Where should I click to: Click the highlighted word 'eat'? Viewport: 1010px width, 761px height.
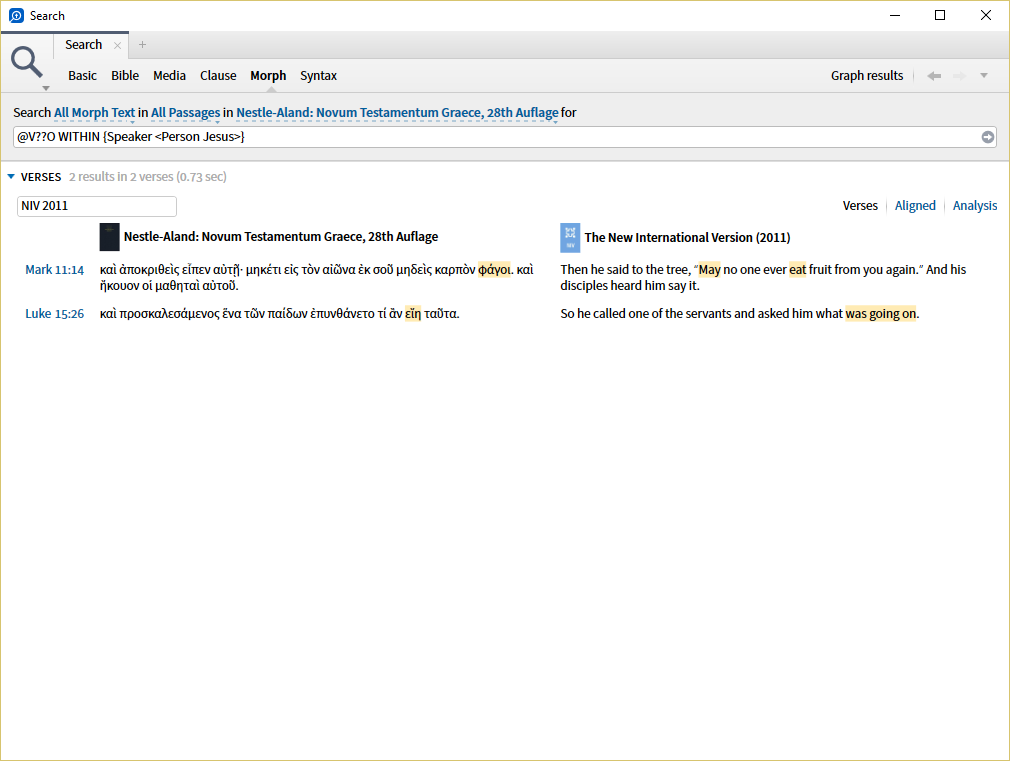797,269
